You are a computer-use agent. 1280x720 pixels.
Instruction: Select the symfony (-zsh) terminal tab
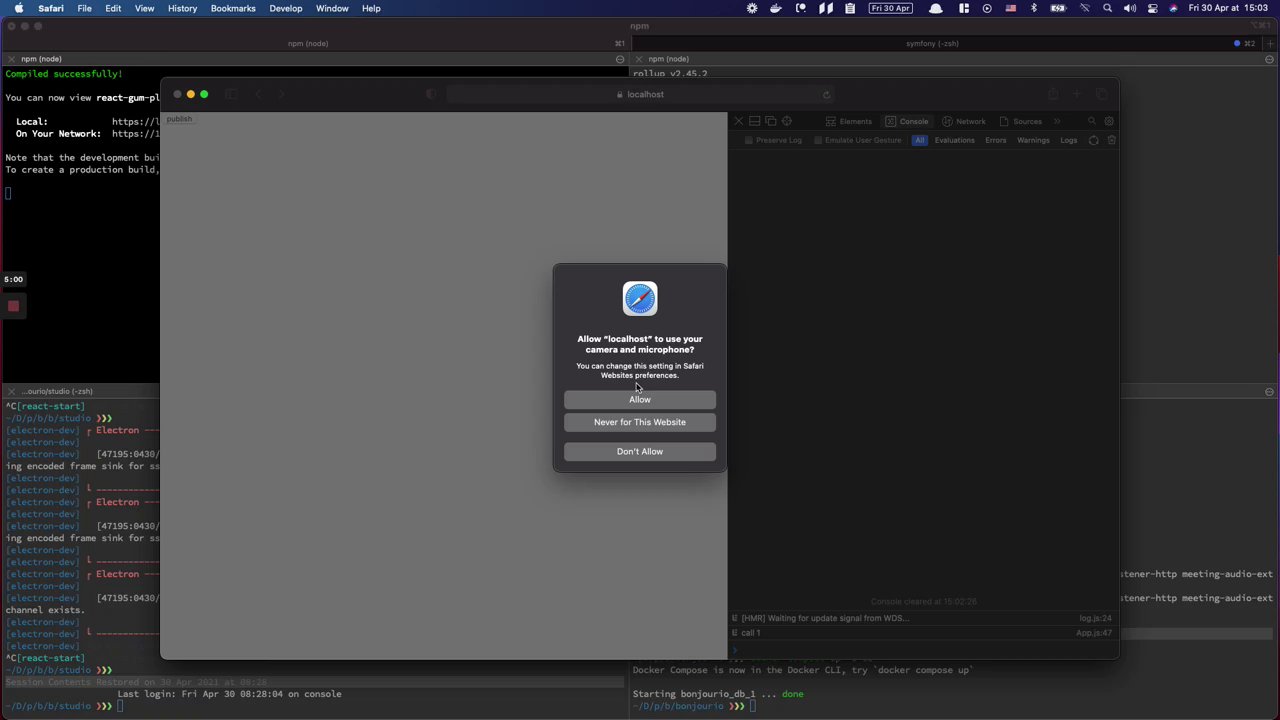click(932, 43)
